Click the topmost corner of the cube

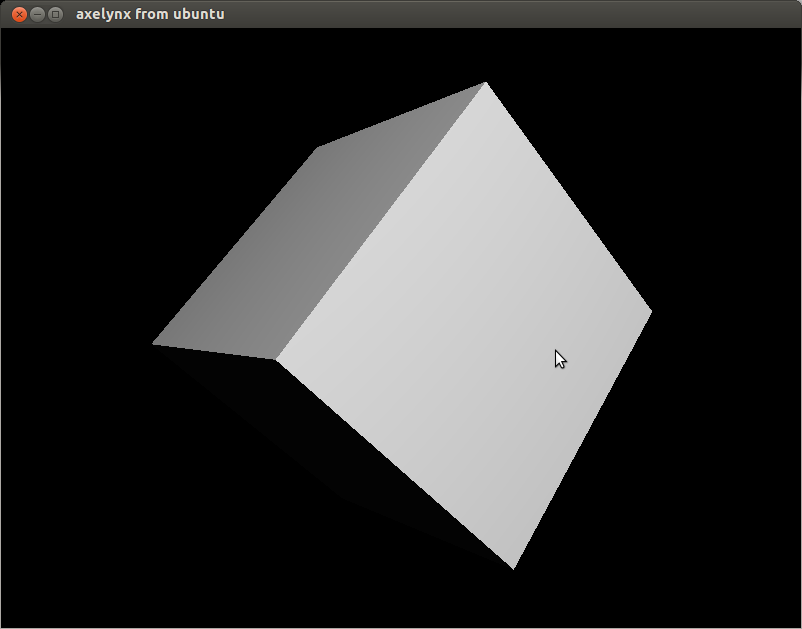click(x=485, y=83)
